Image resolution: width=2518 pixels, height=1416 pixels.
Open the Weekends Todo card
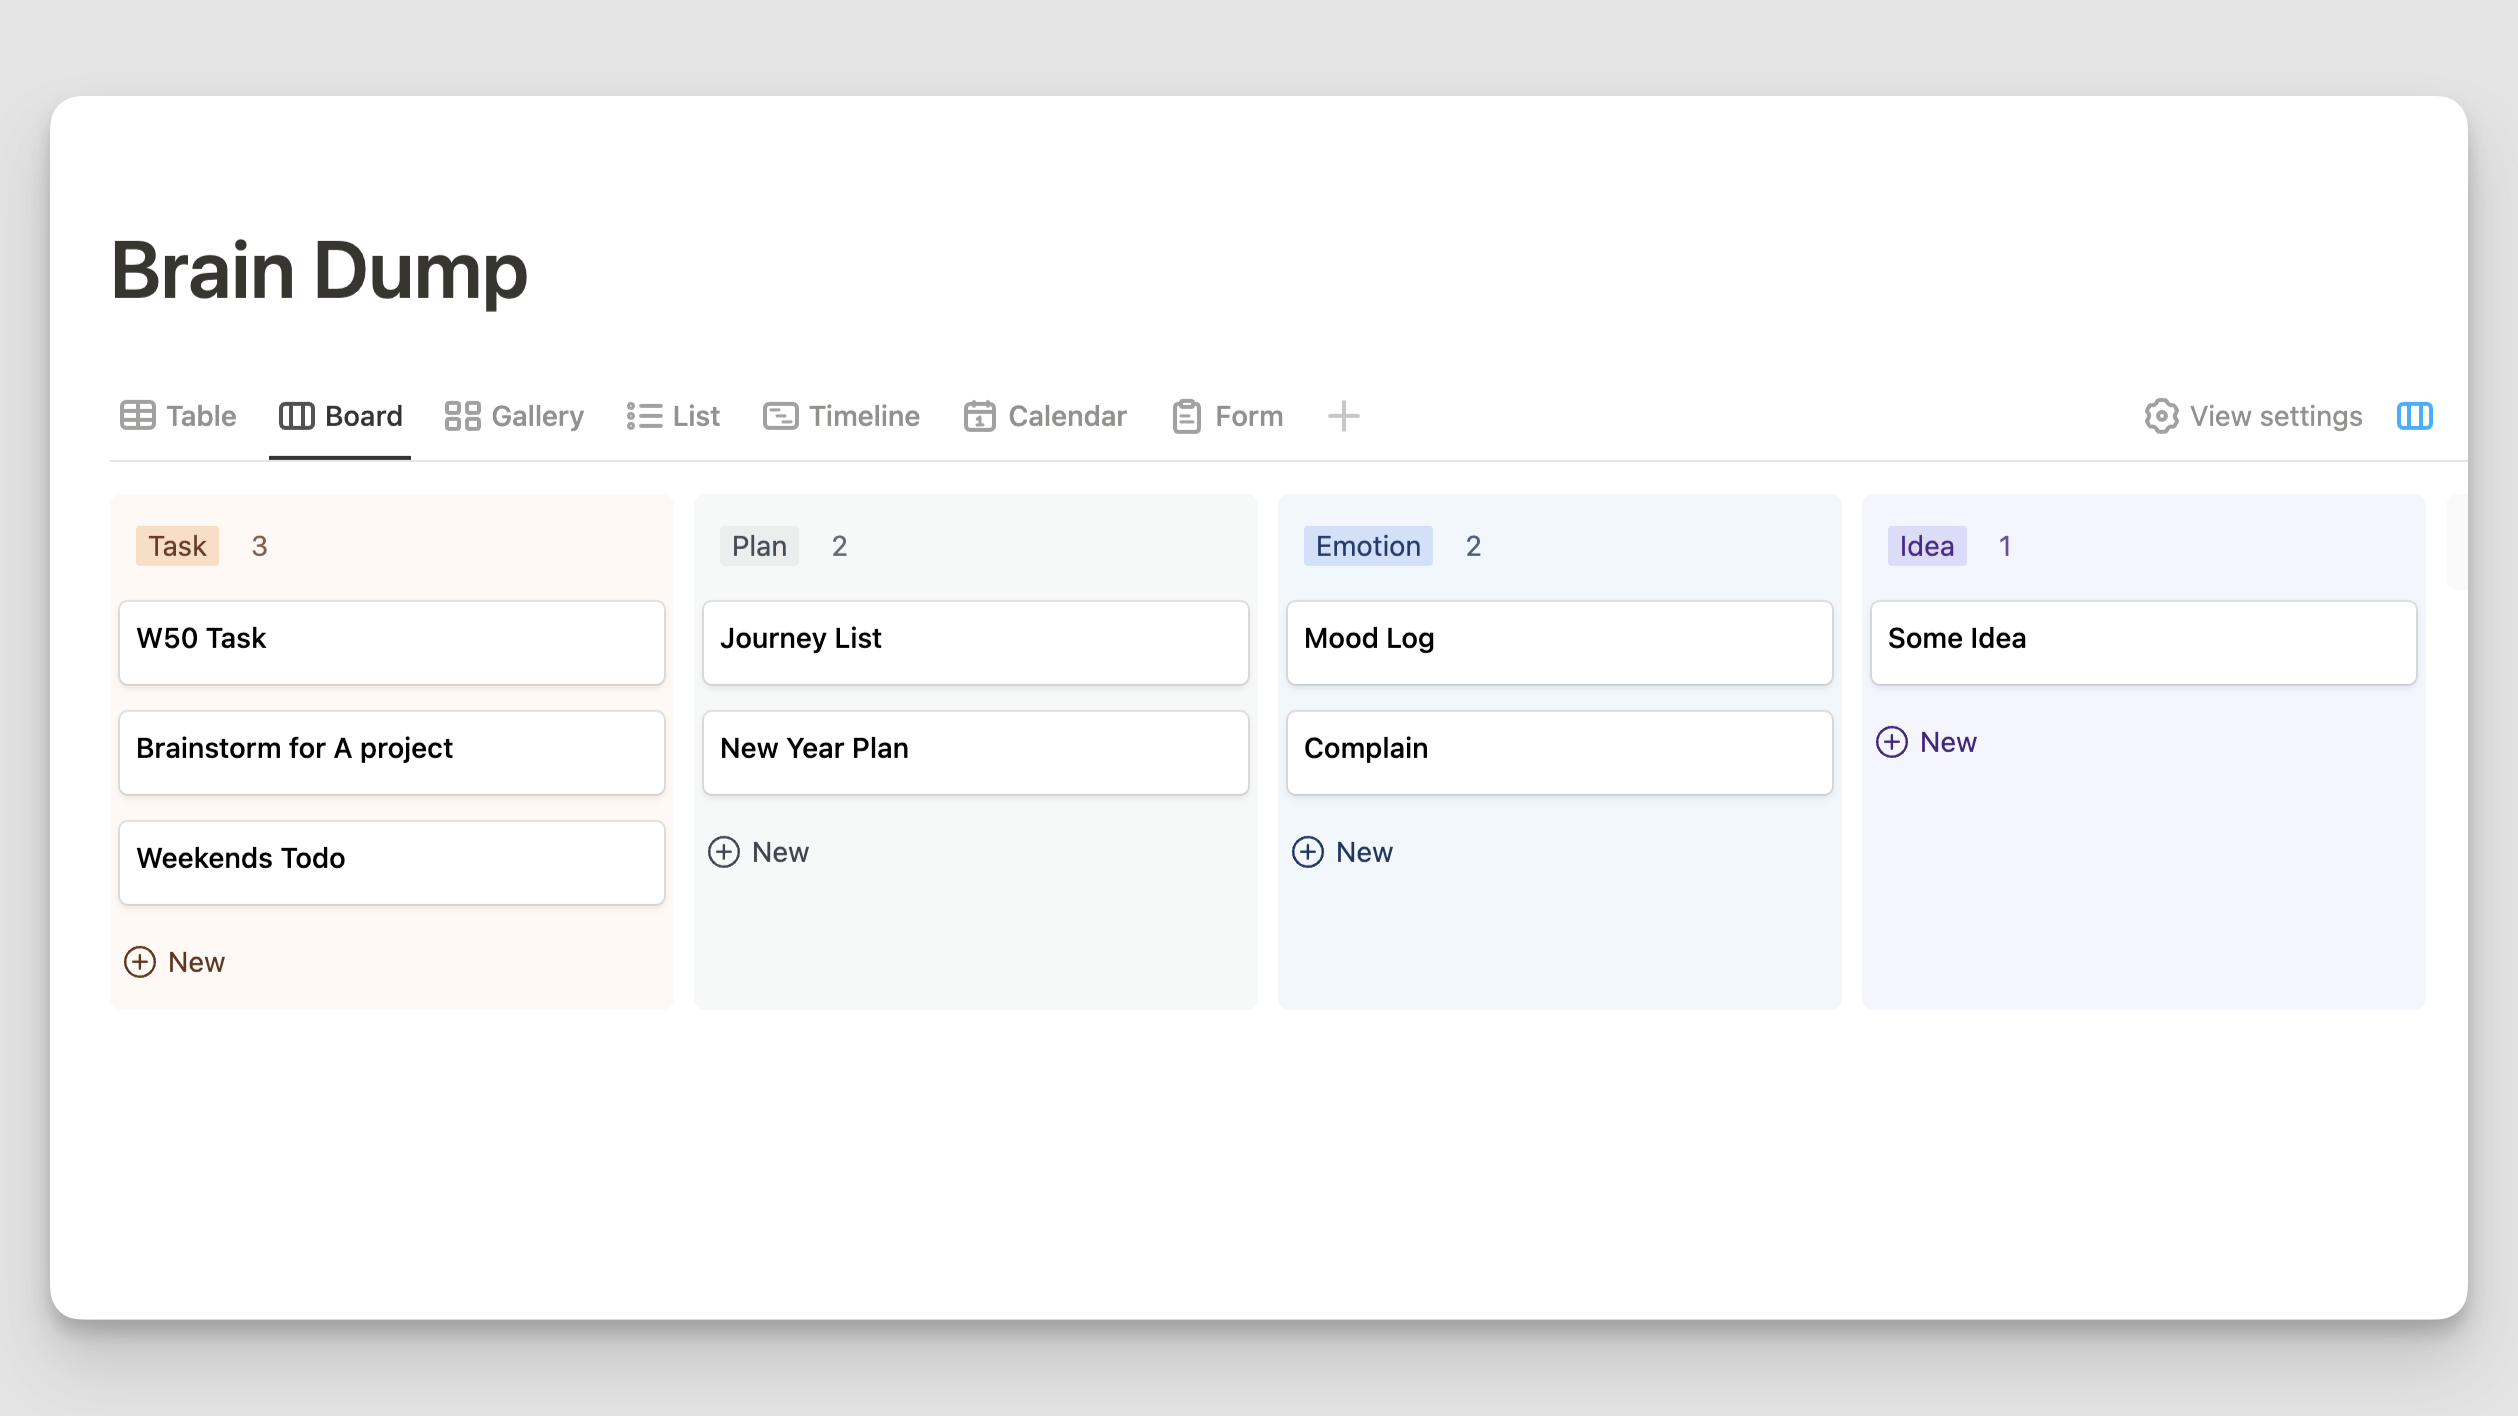pyautogui.click(x=391, y=862)
